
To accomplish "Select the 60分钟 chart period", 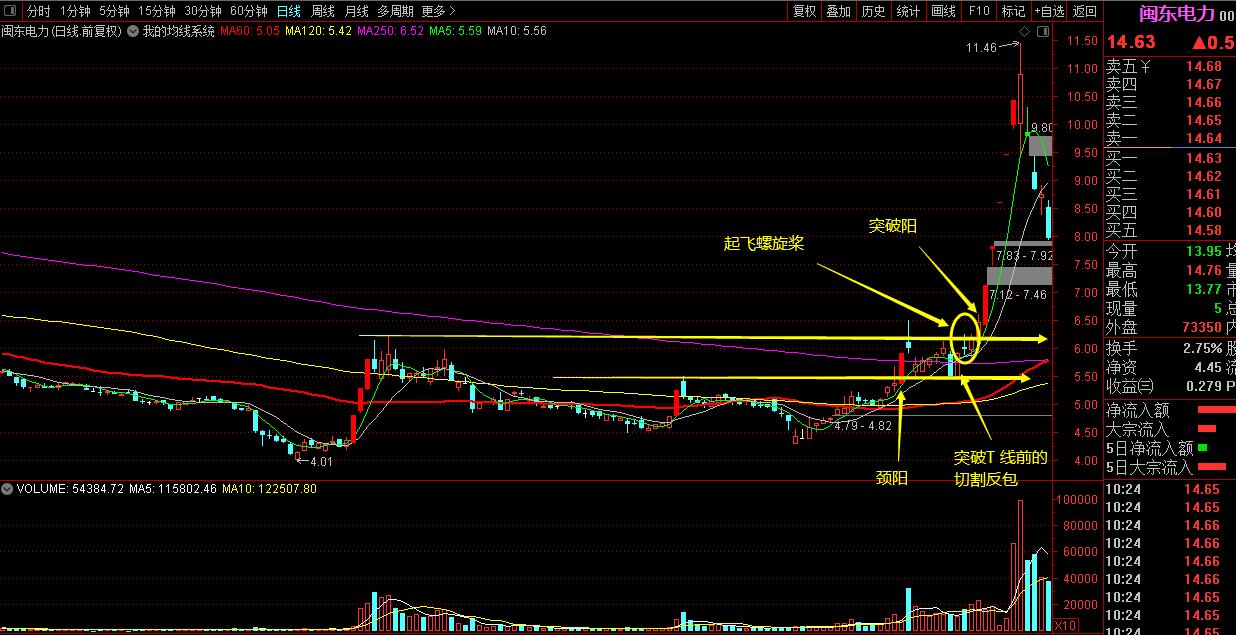I will point(248,12).
